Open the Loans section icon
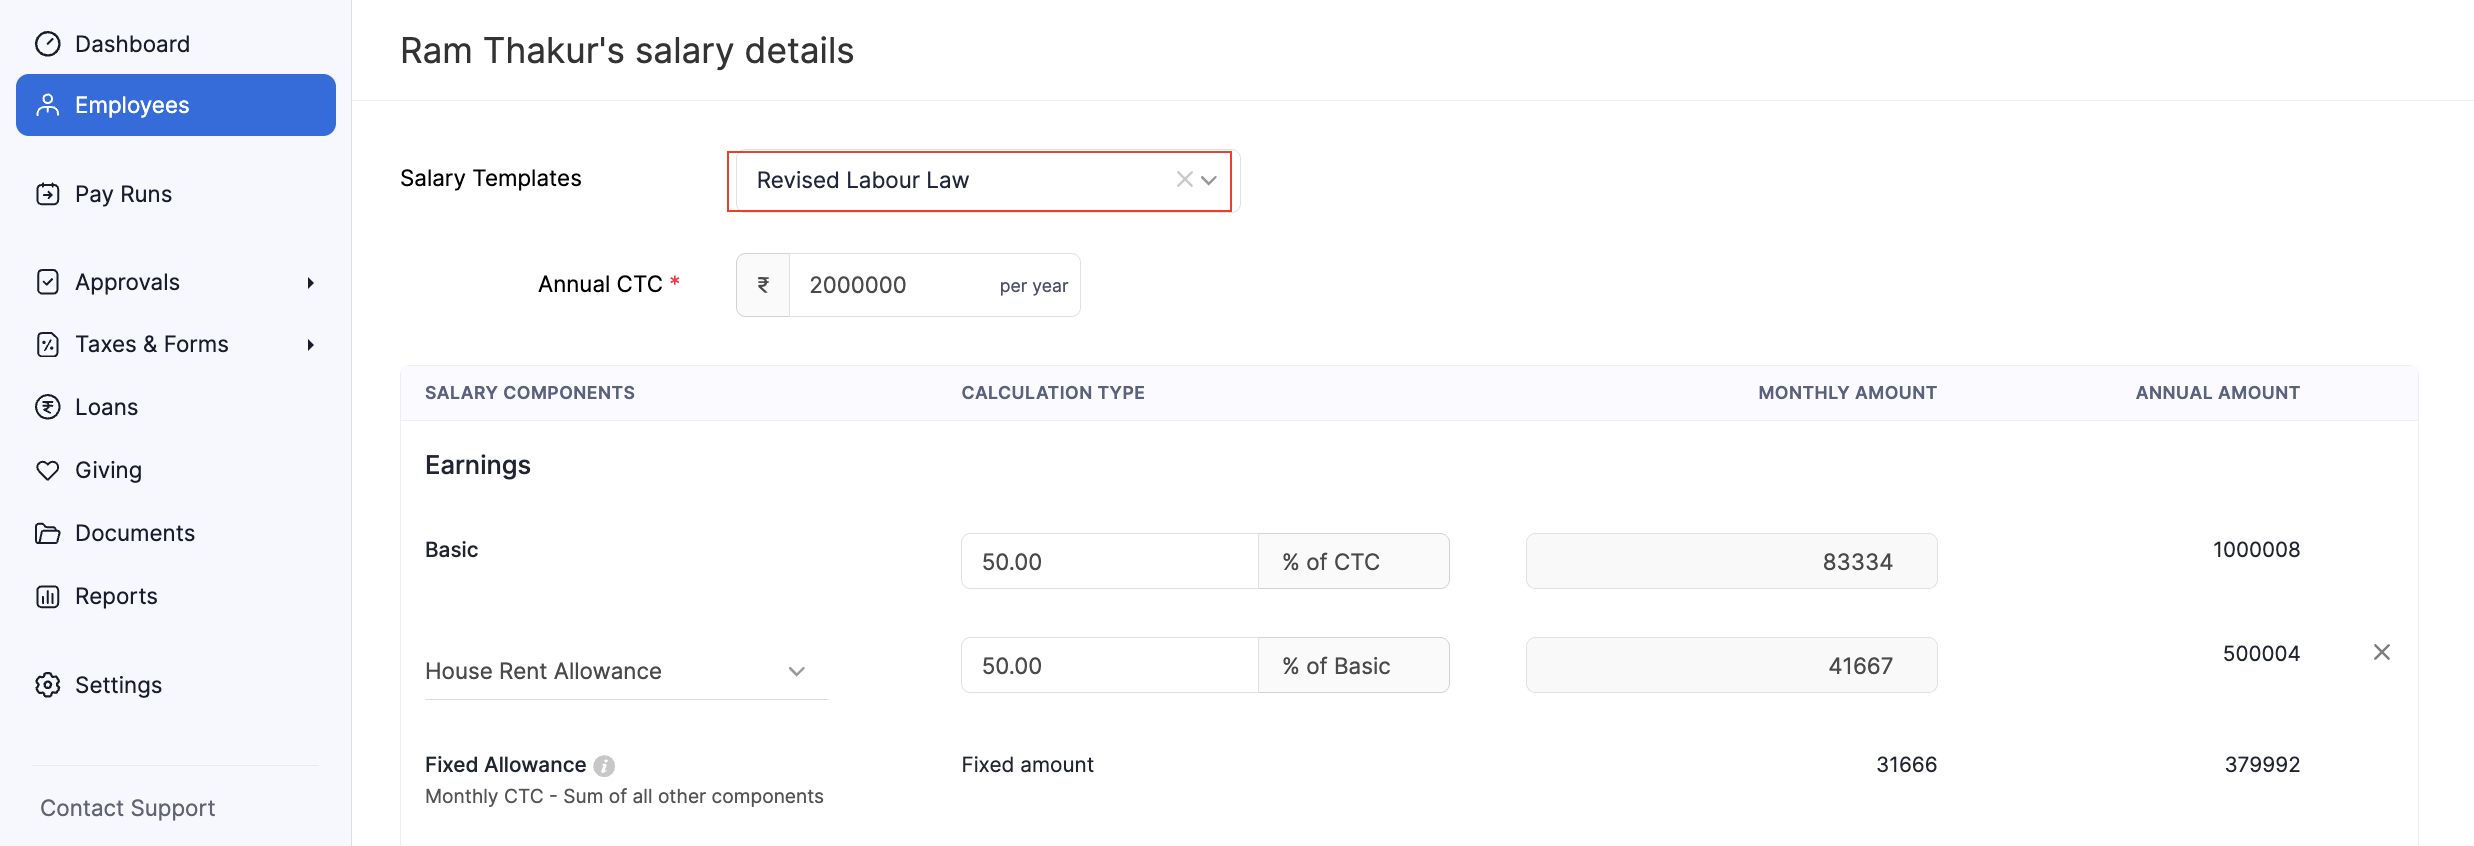This screenshot has width=2474, height=846. pyautogui.click(x=48, y=406)
